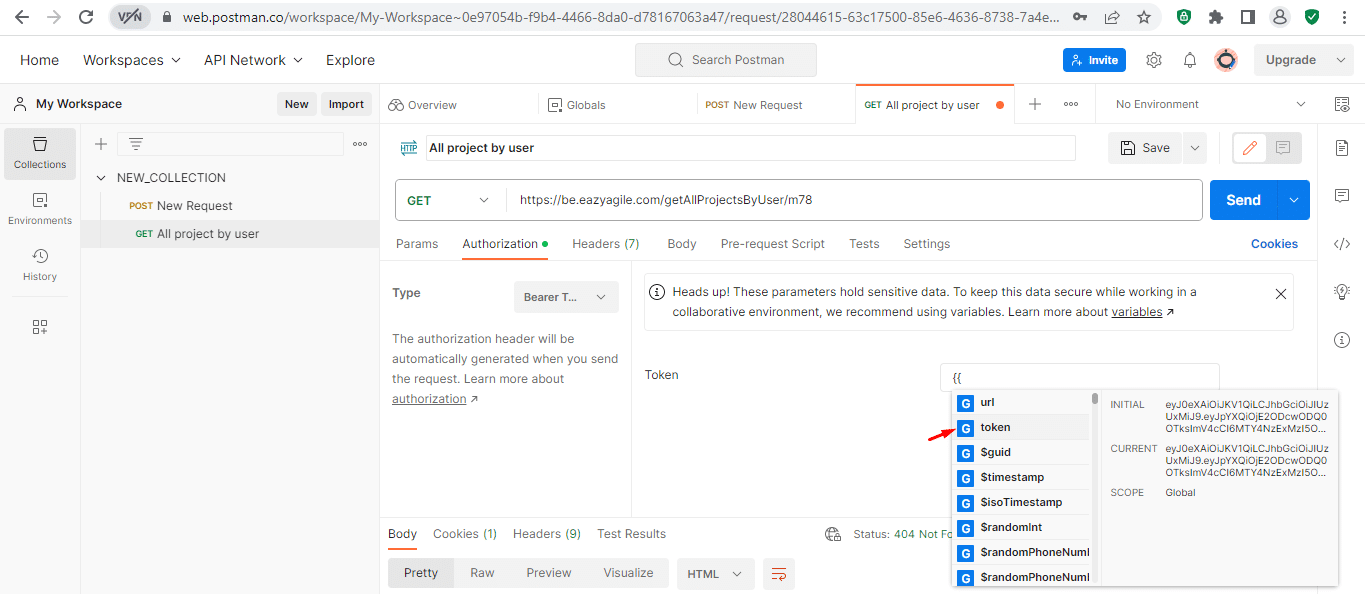Screen dimensions: 1365x594
Task: Click the wrap lines icon in response
Action: point(779,574)
